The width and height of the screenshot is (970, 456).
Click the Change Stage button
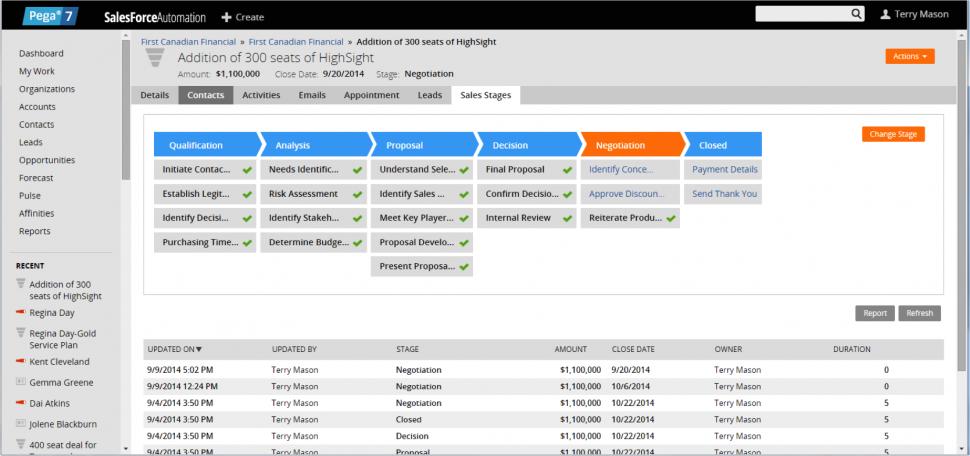coord(893,134)
